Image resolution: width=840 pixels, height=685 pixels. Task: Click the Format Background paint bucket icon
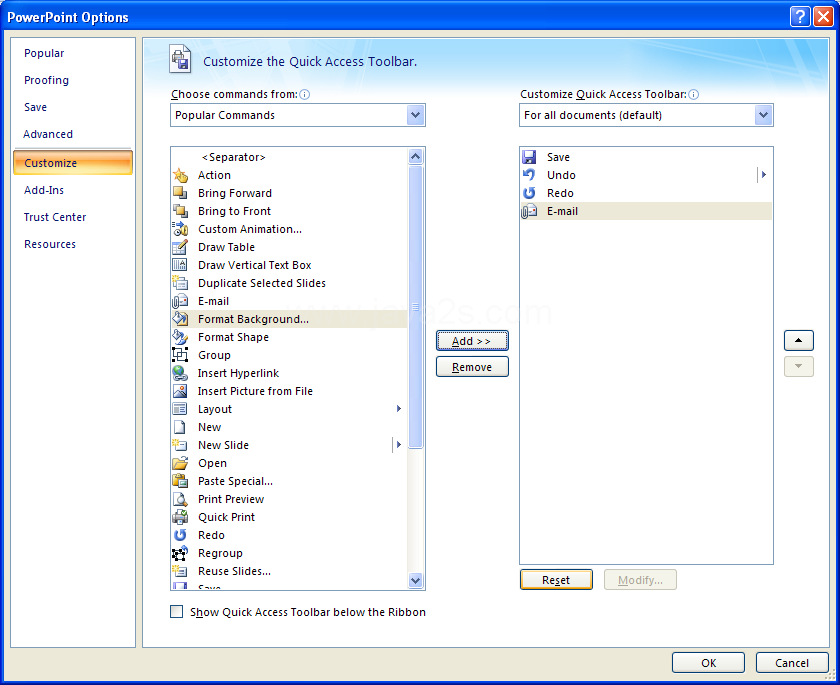(x=180, y=319)
